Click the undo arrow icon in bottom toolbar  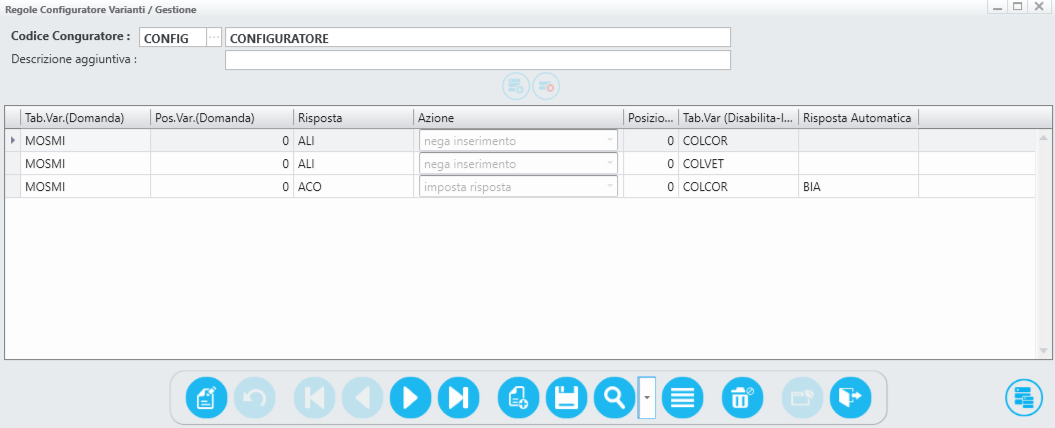tap(254, 398)
